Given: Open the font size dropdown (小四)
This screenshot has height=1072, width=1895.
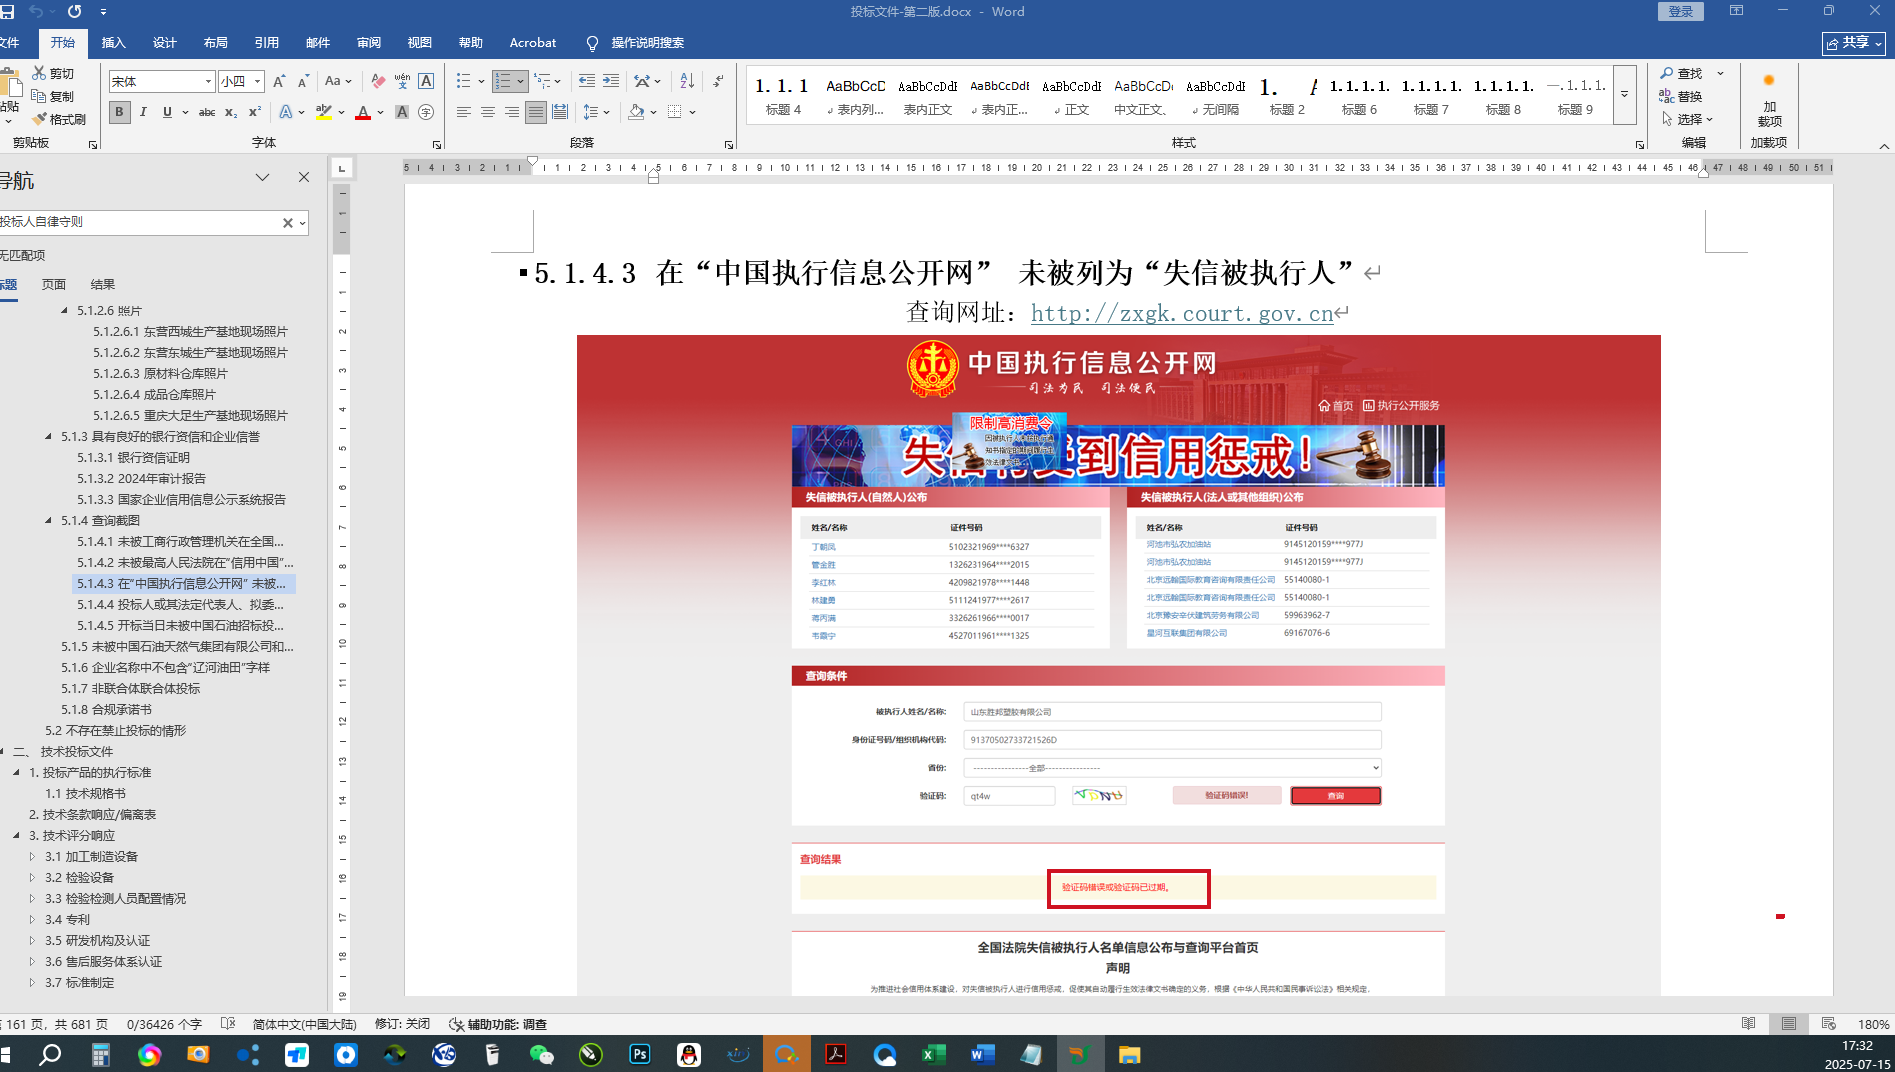Looking at the screenshot, I should [257, 81].
